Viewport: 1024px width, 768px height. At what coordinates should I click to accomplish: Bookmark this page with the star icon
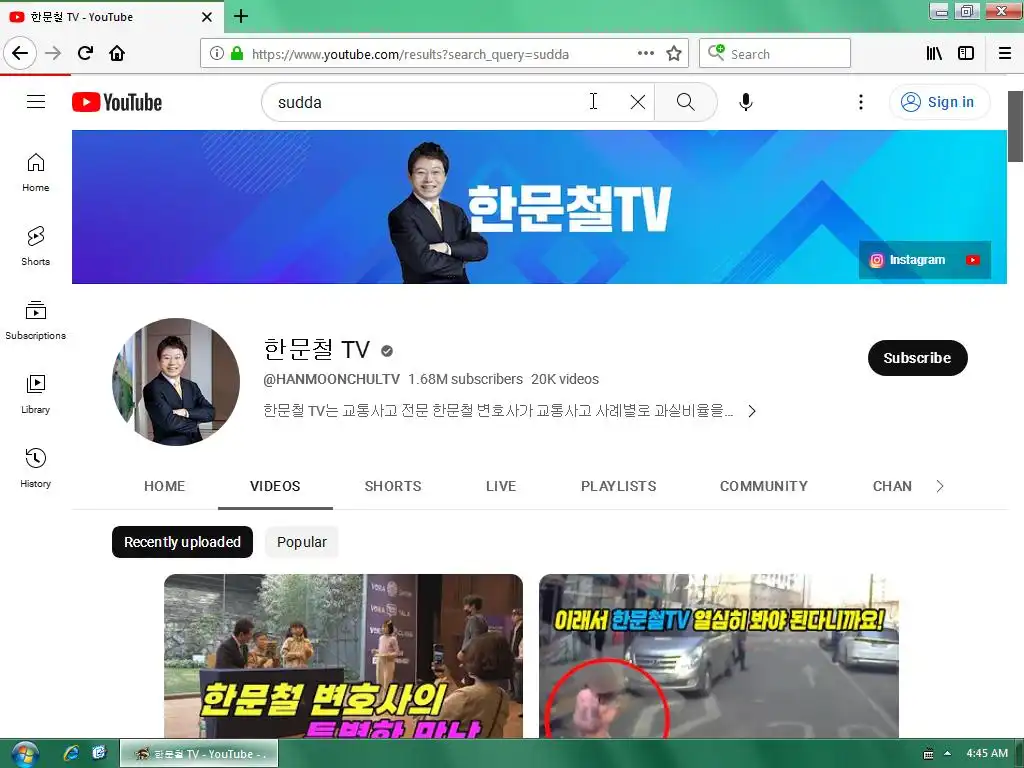click(674, 54)
